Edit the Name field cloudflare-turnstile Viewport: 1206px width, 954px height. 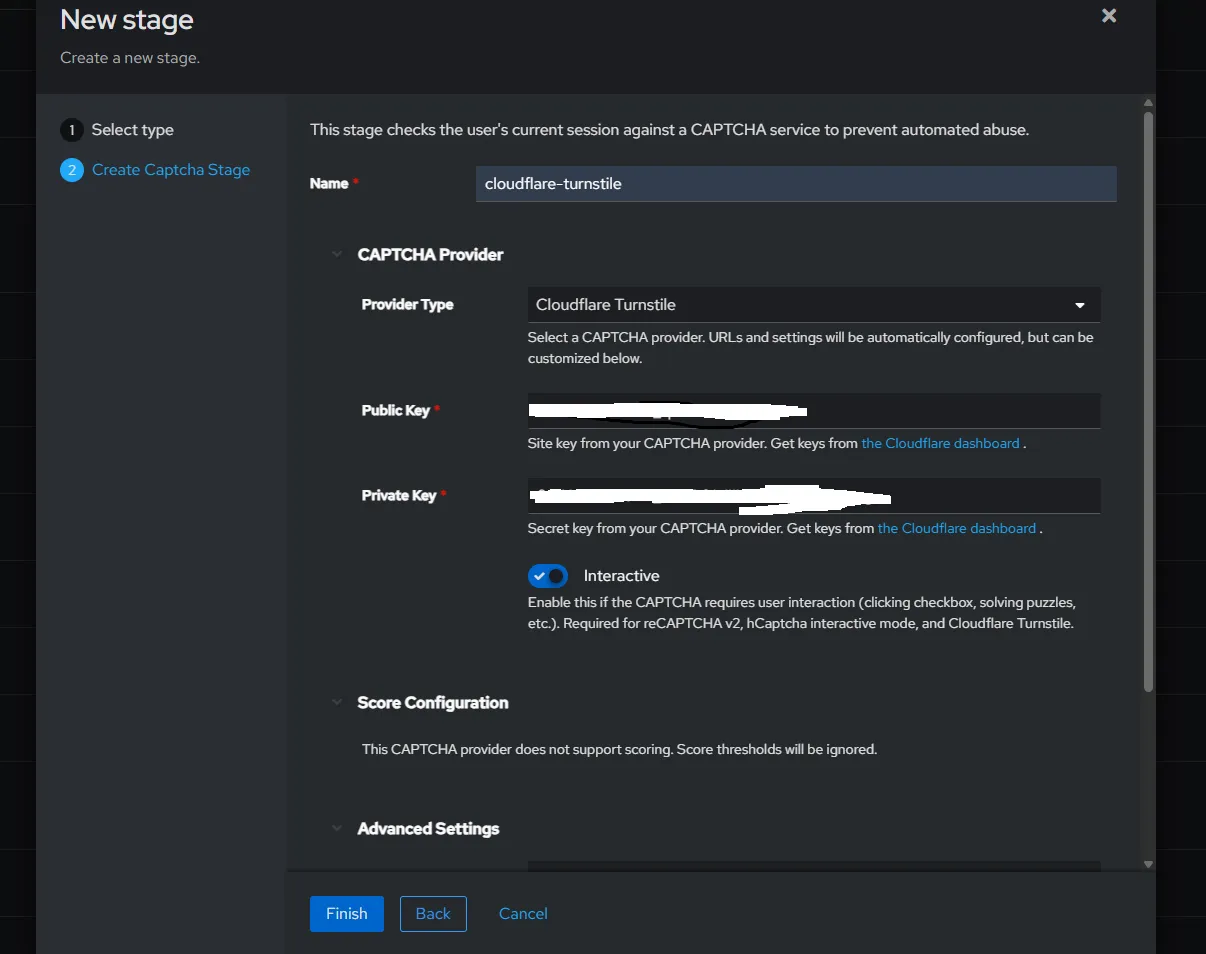point(795,184)
